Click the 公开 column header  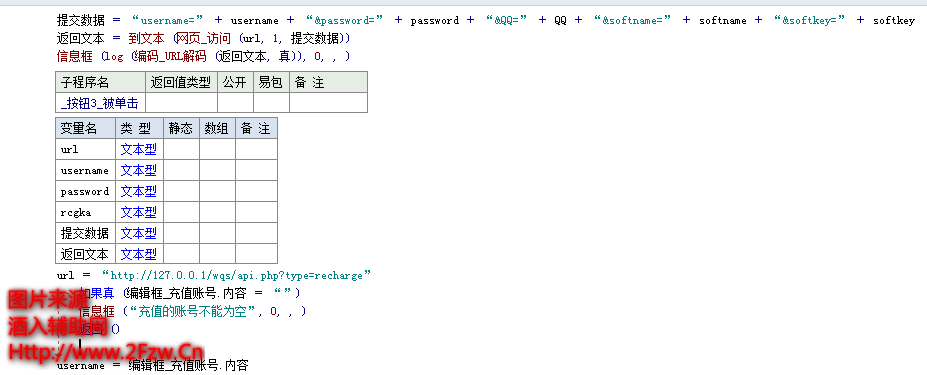235,82
